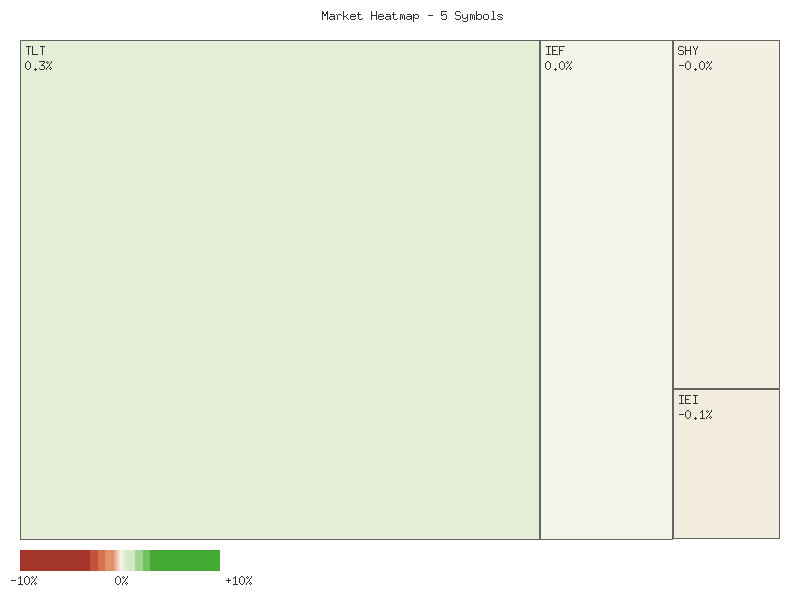This screenshot has height=600, width=800.
Task: Click the color legend gradient bar
Action: click(x=120, y=562)
